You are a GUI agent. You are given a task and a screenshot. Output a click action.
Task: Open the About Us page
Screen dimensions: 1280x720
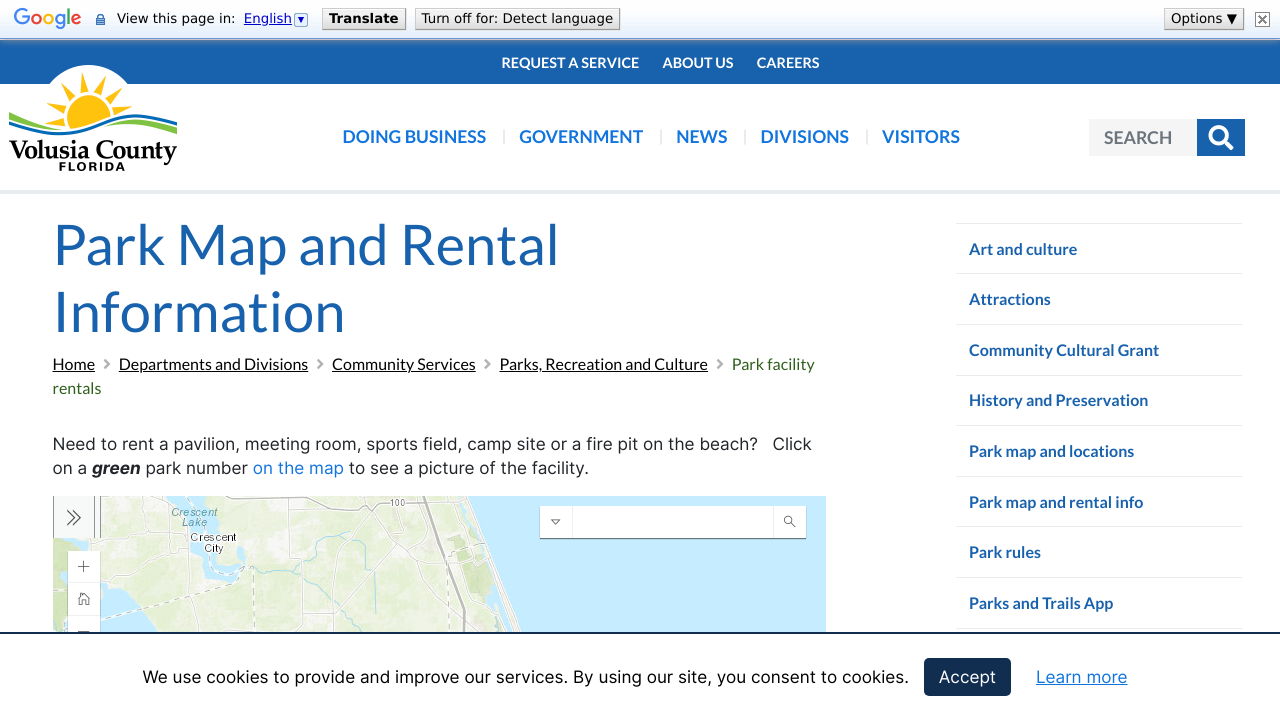[698, 63]
